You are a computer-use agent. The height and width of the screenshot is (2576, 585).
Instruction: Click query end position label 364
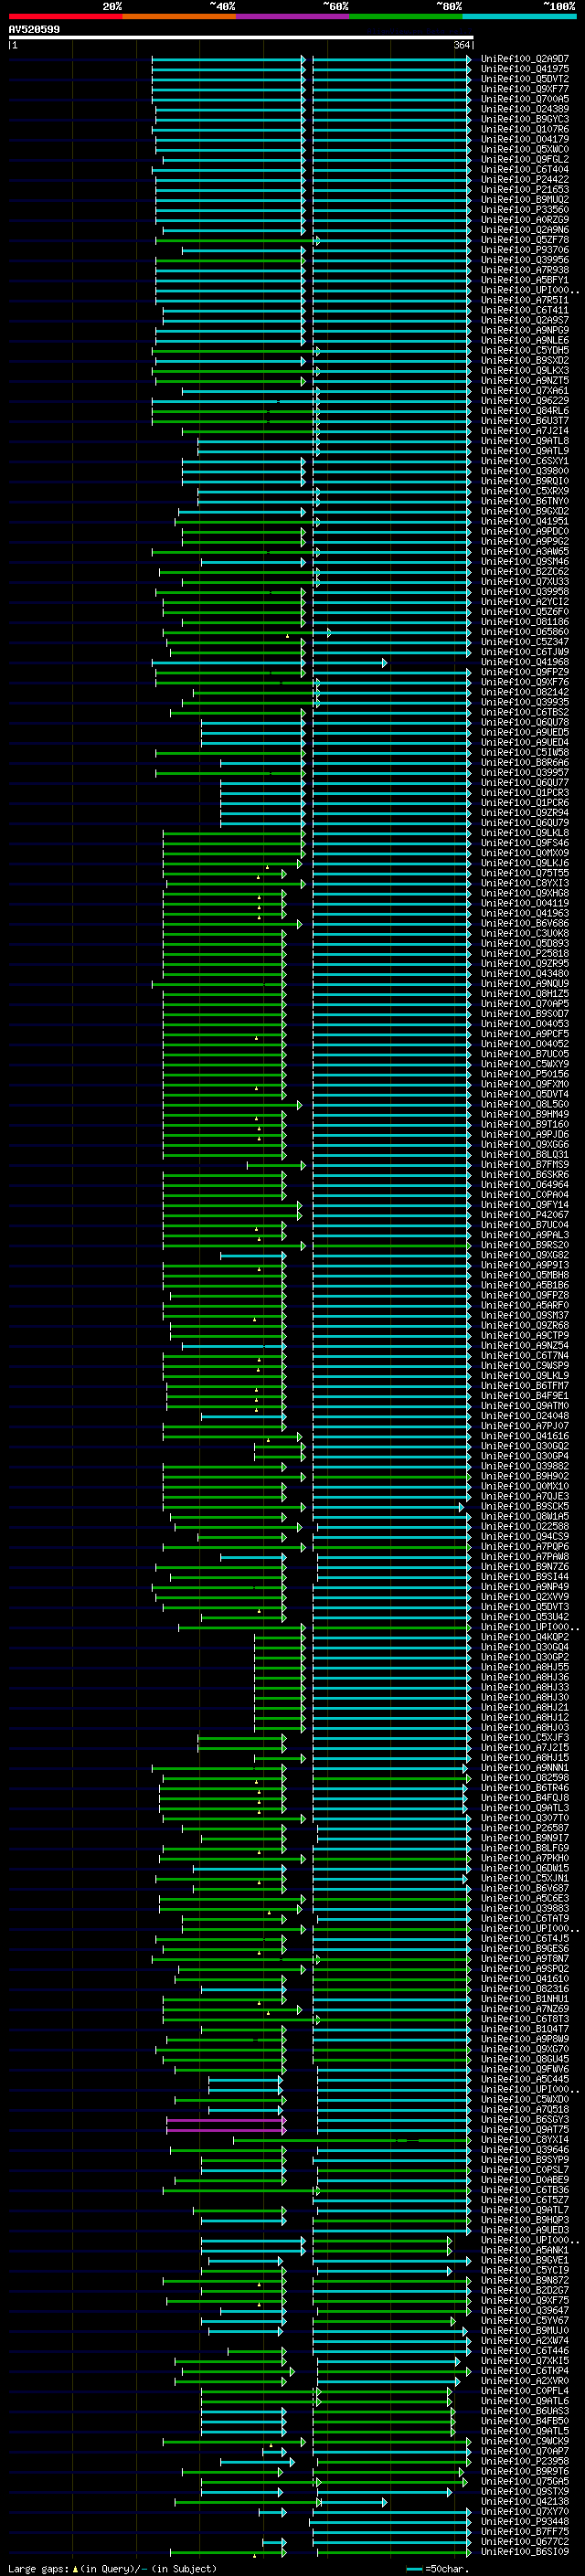pos(462,45)
